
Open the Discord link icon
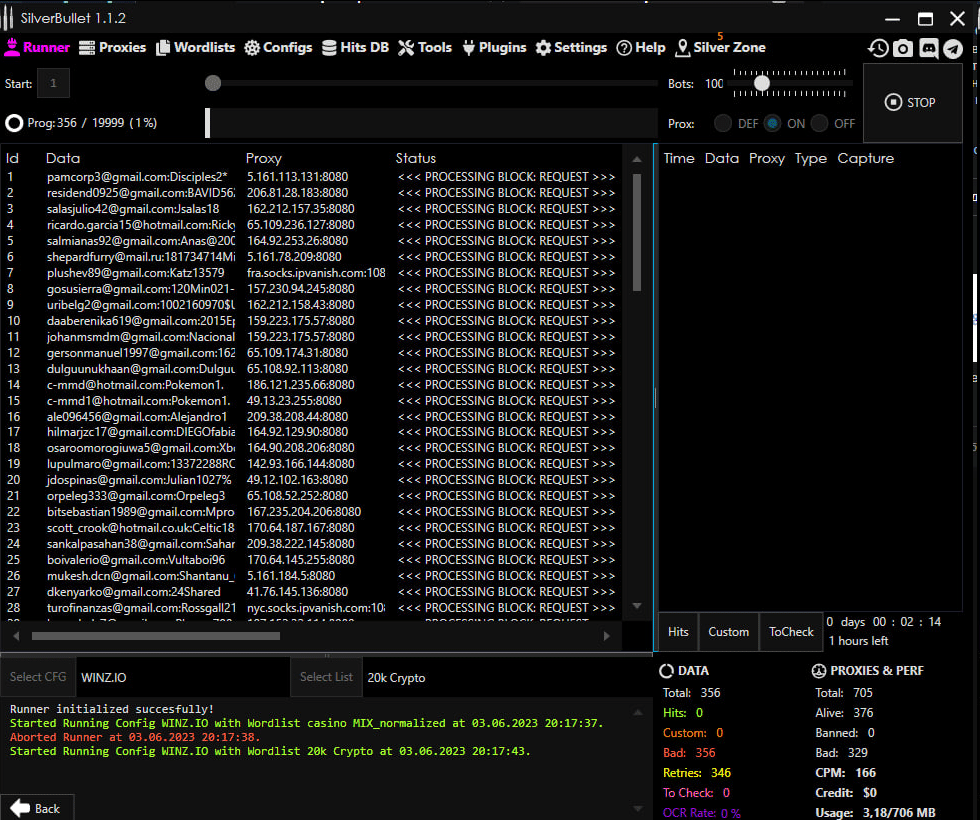928,48
